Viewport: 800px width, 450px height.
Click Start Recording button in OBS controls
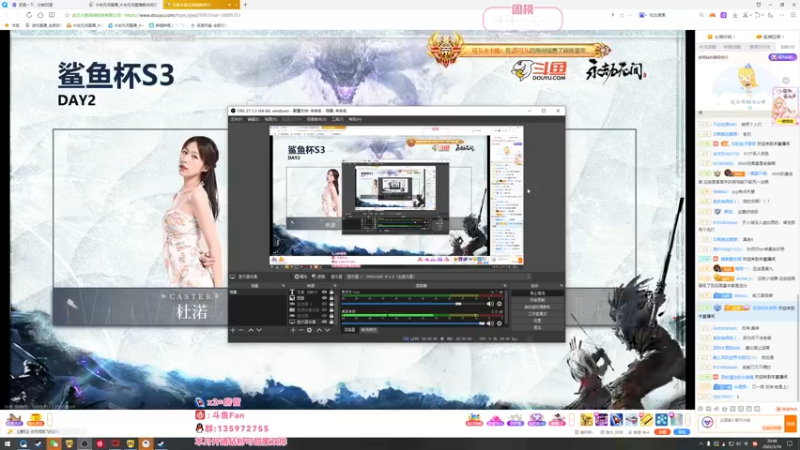[x=537, y=300]
